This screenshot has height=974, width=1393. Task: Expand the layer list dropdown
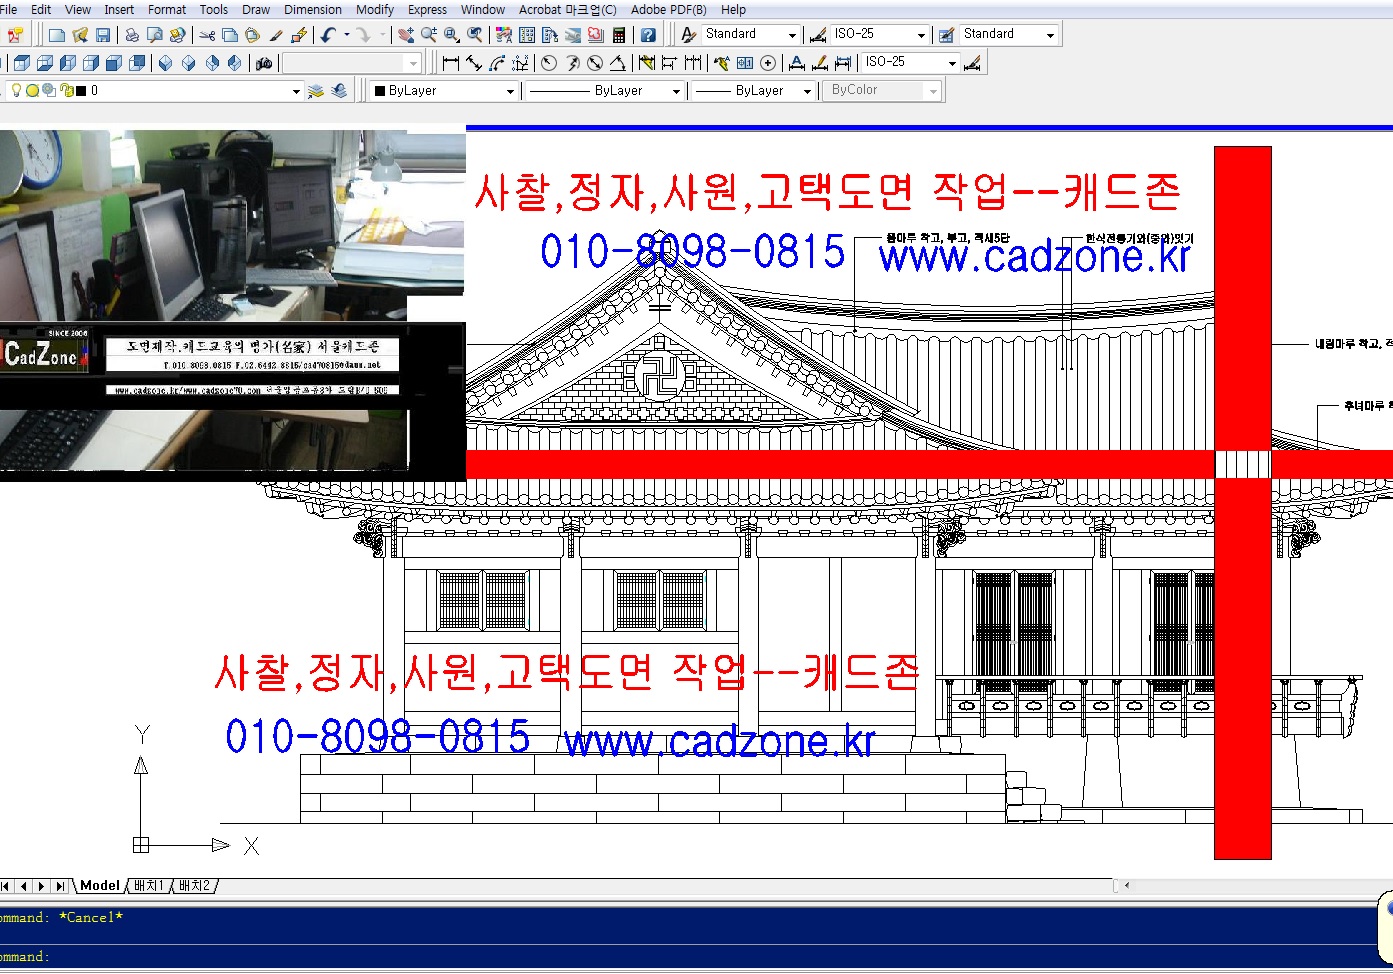click(x=296, y=91)
